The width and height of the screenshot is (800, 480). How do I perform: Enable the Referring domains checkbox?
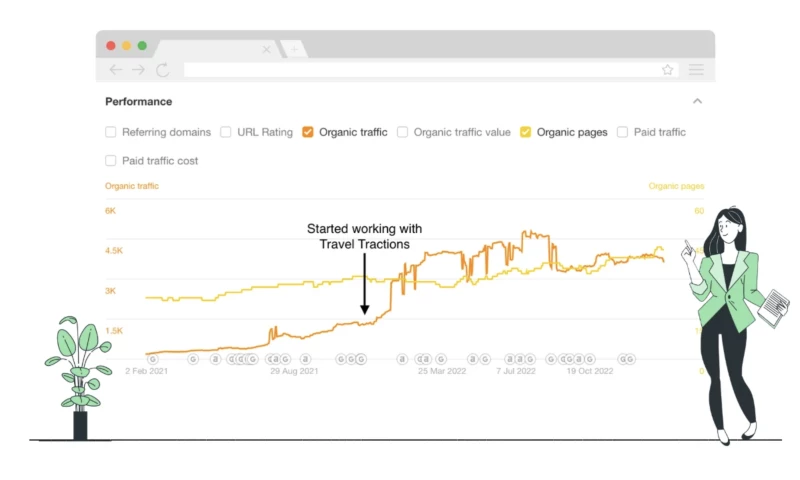click(x=111, y=132)
